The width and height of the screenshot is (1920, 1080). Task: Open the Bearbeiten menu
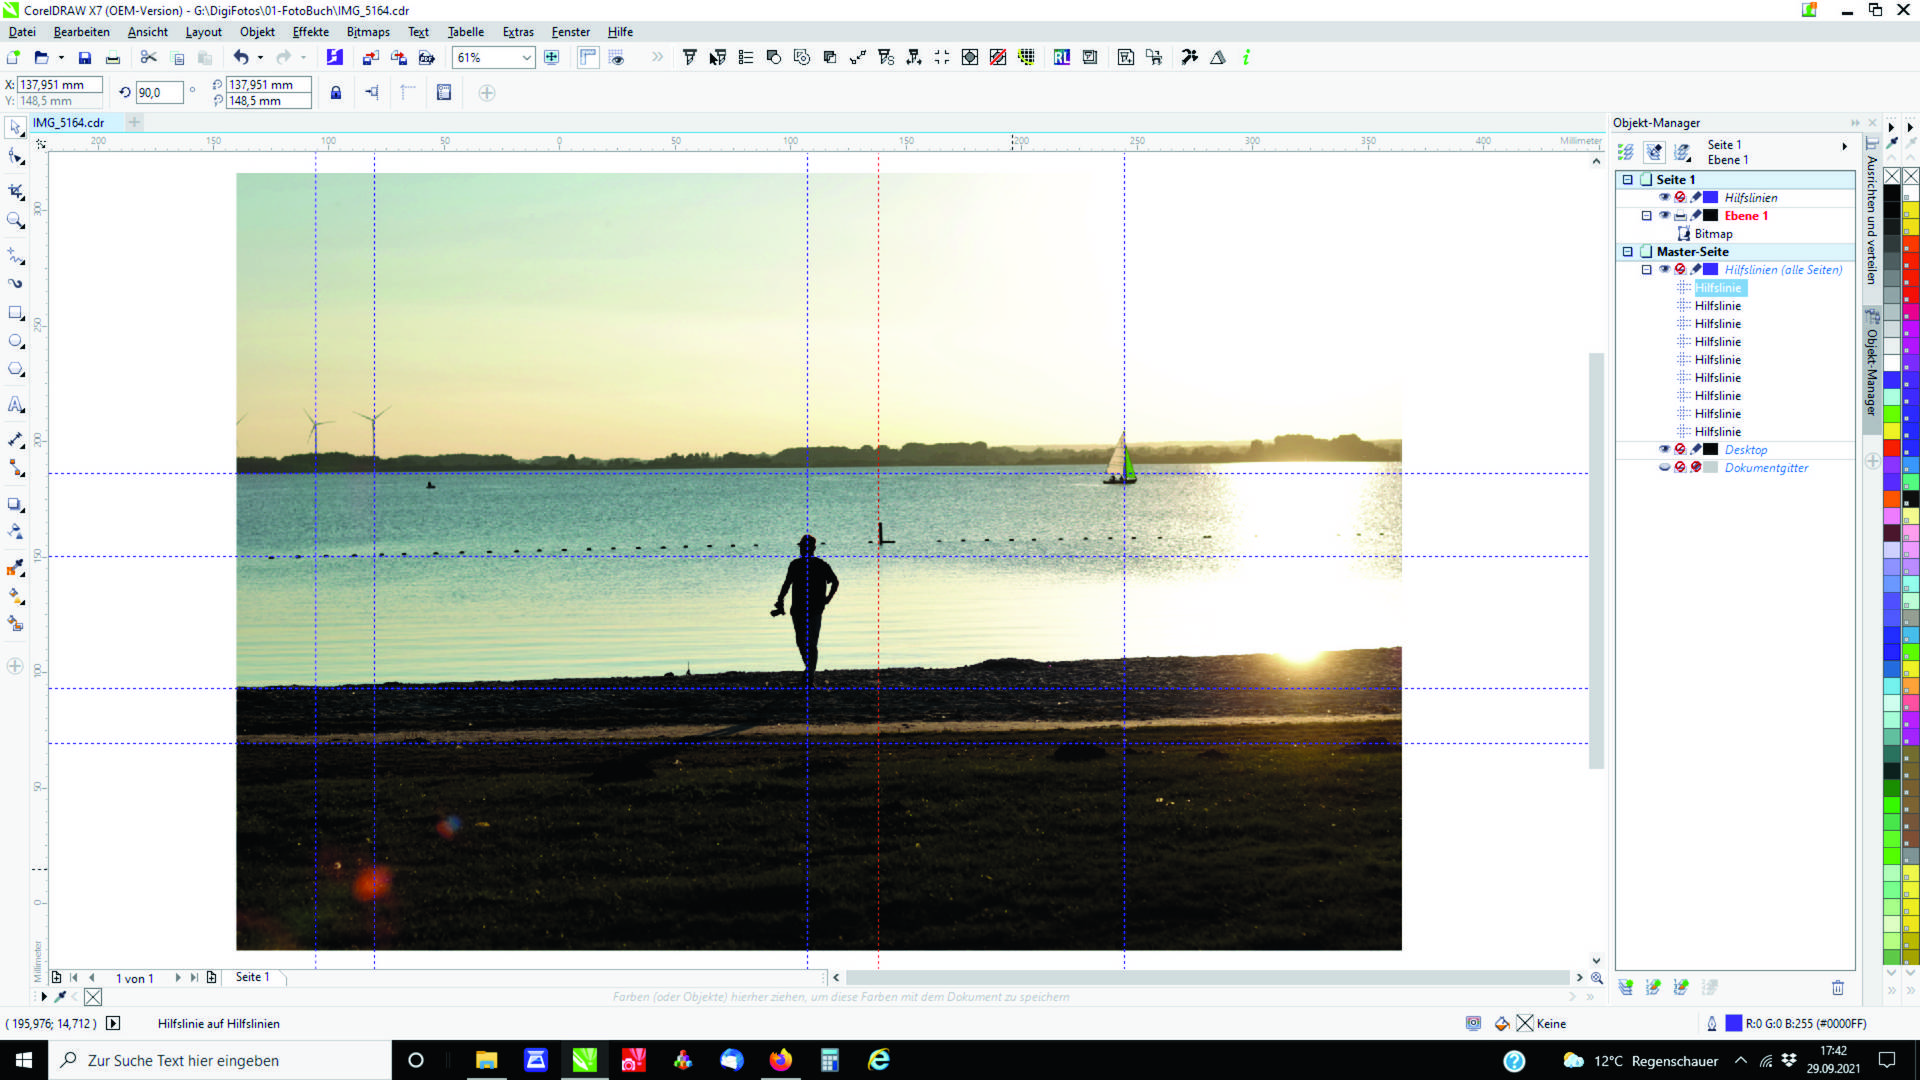(x=82, y=32)
